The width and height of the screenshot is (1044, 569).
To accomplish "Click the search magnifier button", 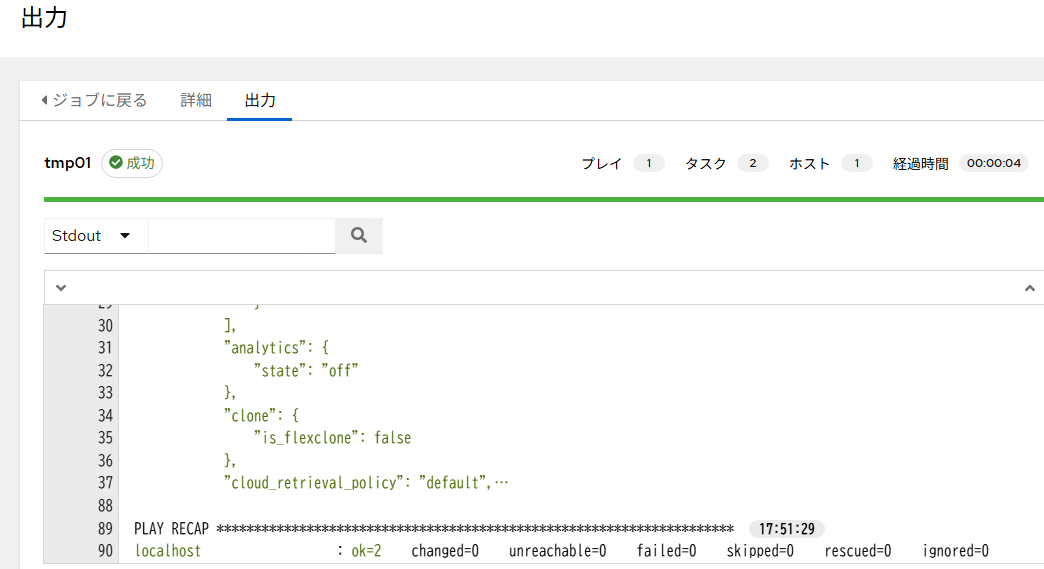I will pos(359,236).
